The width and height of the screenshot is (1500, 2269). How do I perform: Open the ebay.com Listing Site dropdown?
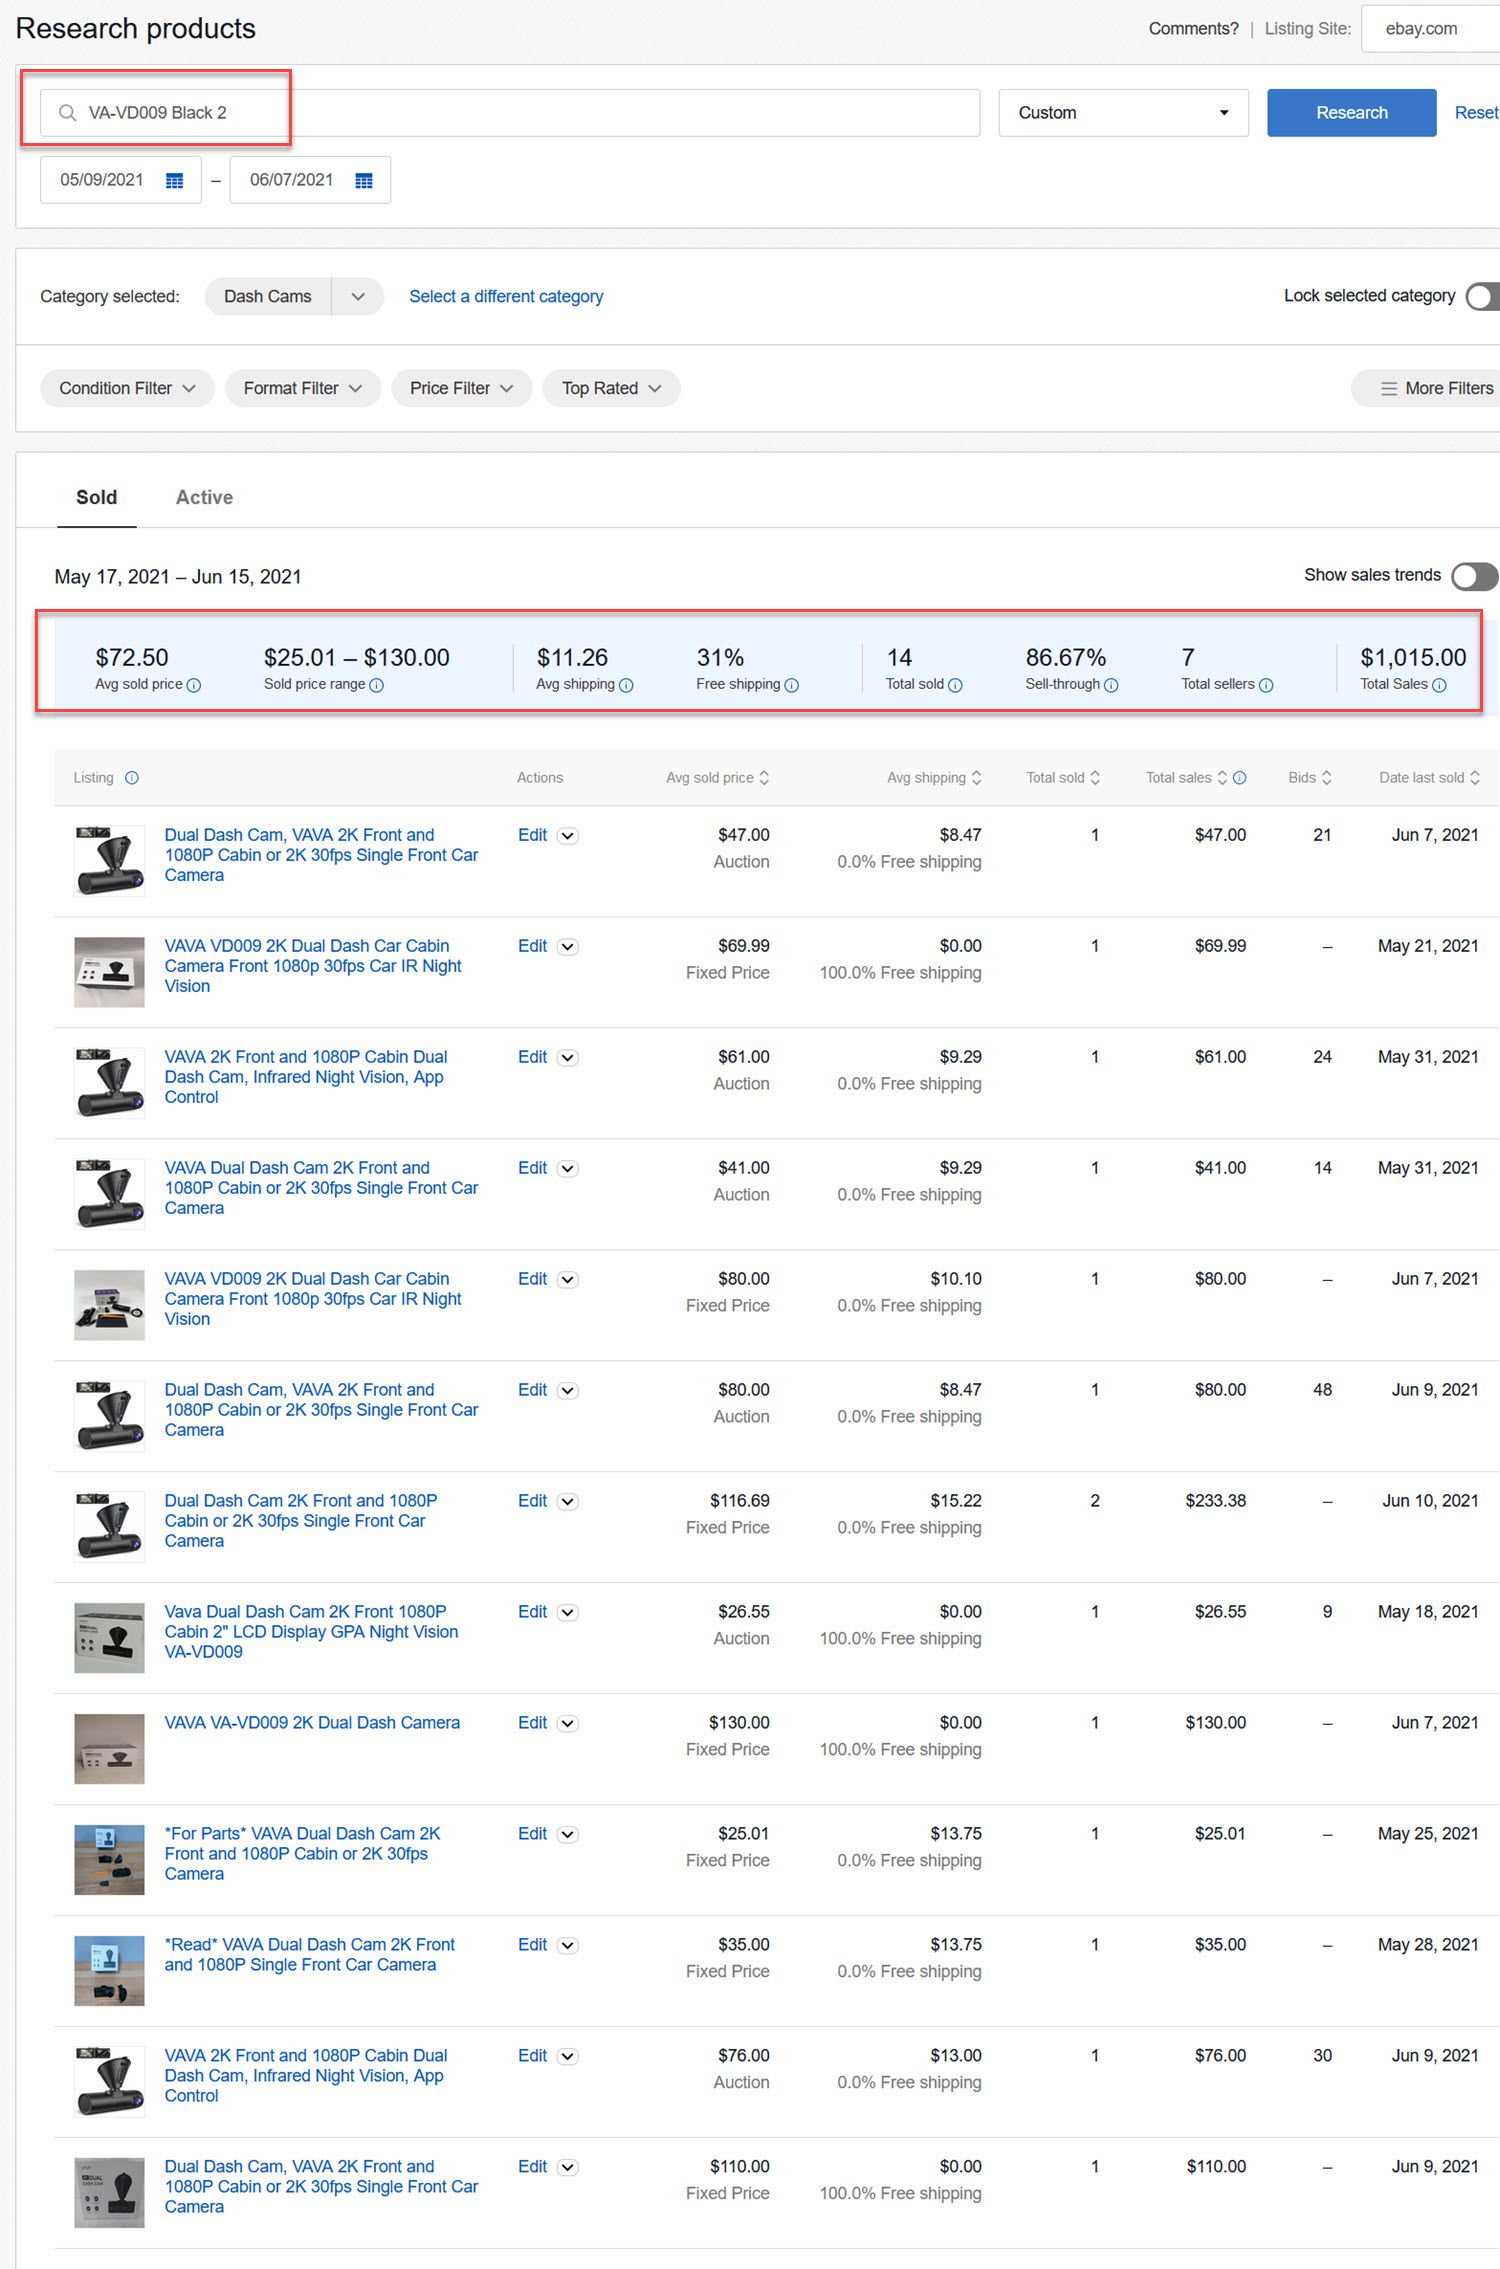(1430, 29)
